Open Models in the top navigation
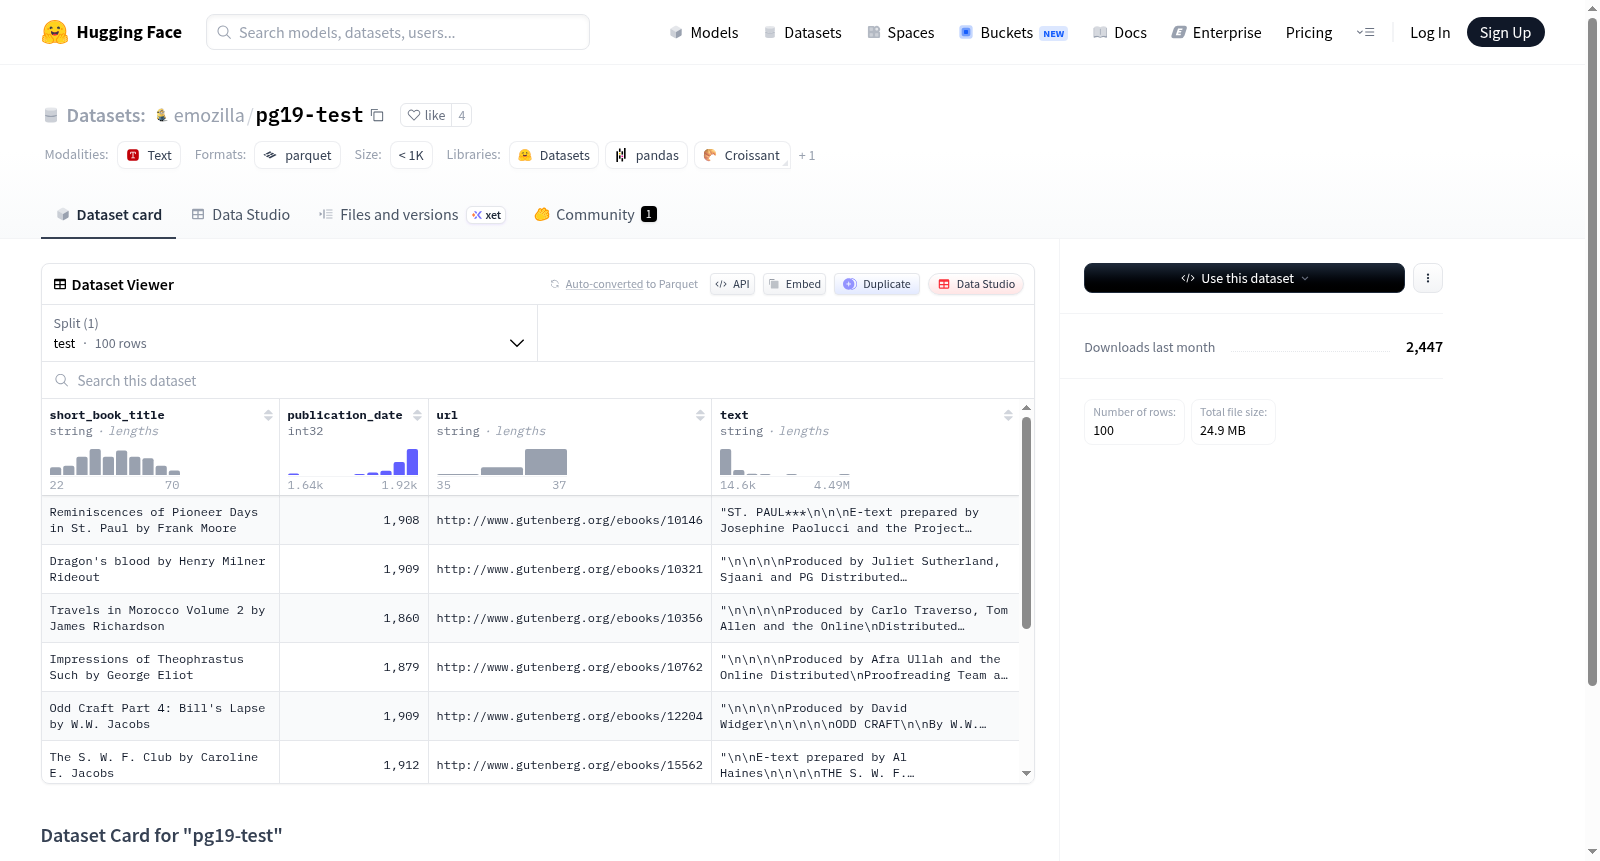The width and height of the screenshot is (1600, 861). tap(704, 32)
